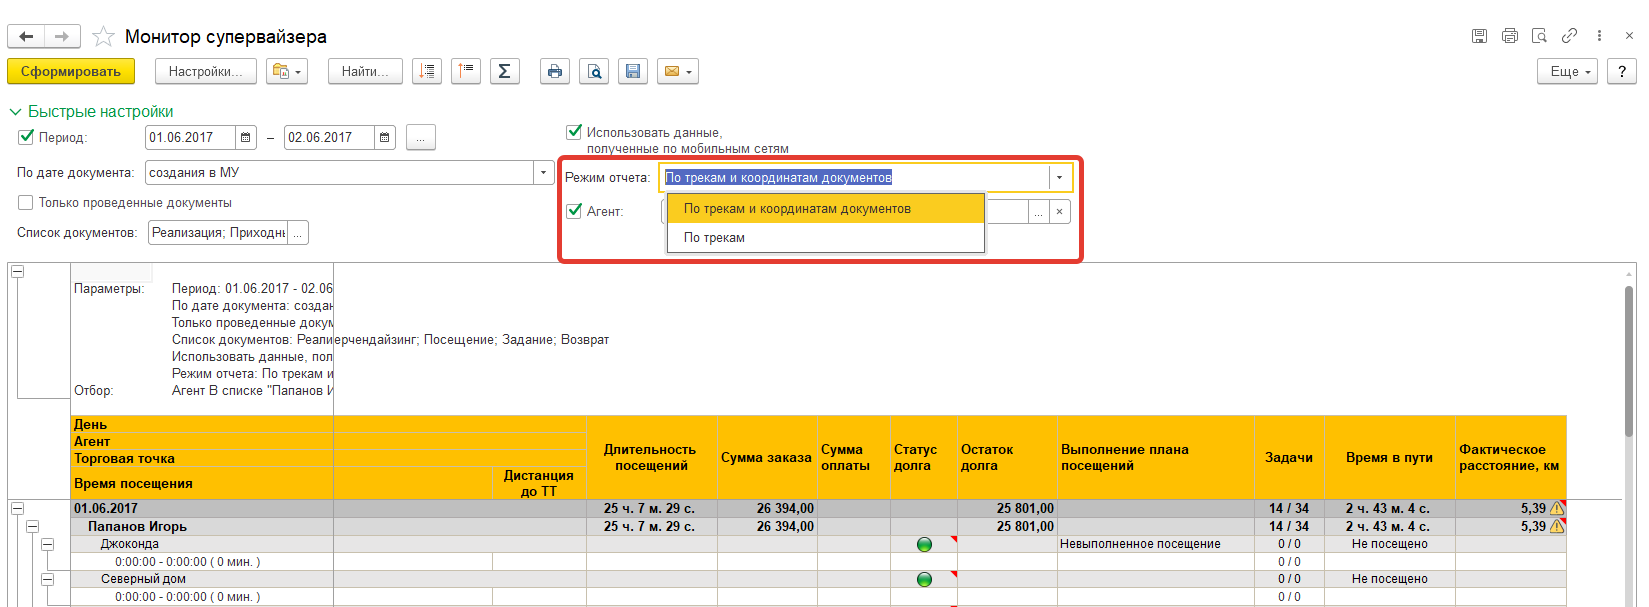Open the По дате документа dropdown
The width and height of the screenshot is (1649, 607).
coord(543,173)
